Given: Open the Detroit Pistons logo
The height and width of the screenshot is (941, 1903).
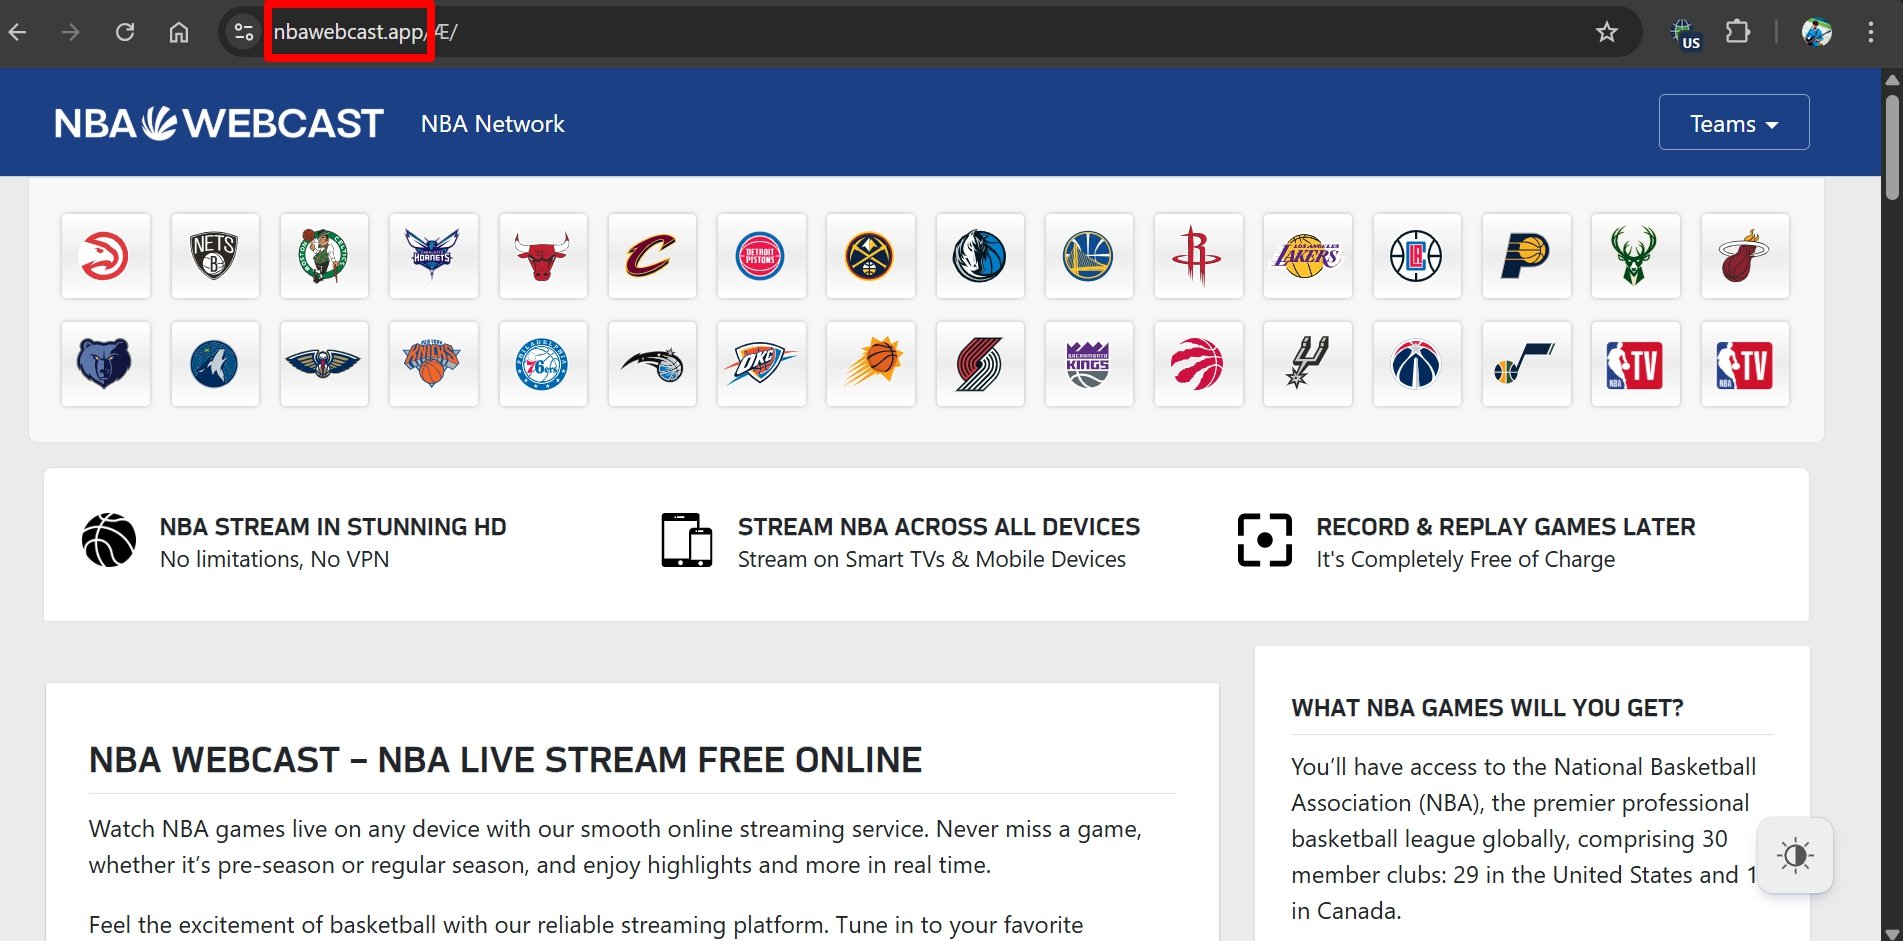Looking at the screenshot, I should (761, 256).
